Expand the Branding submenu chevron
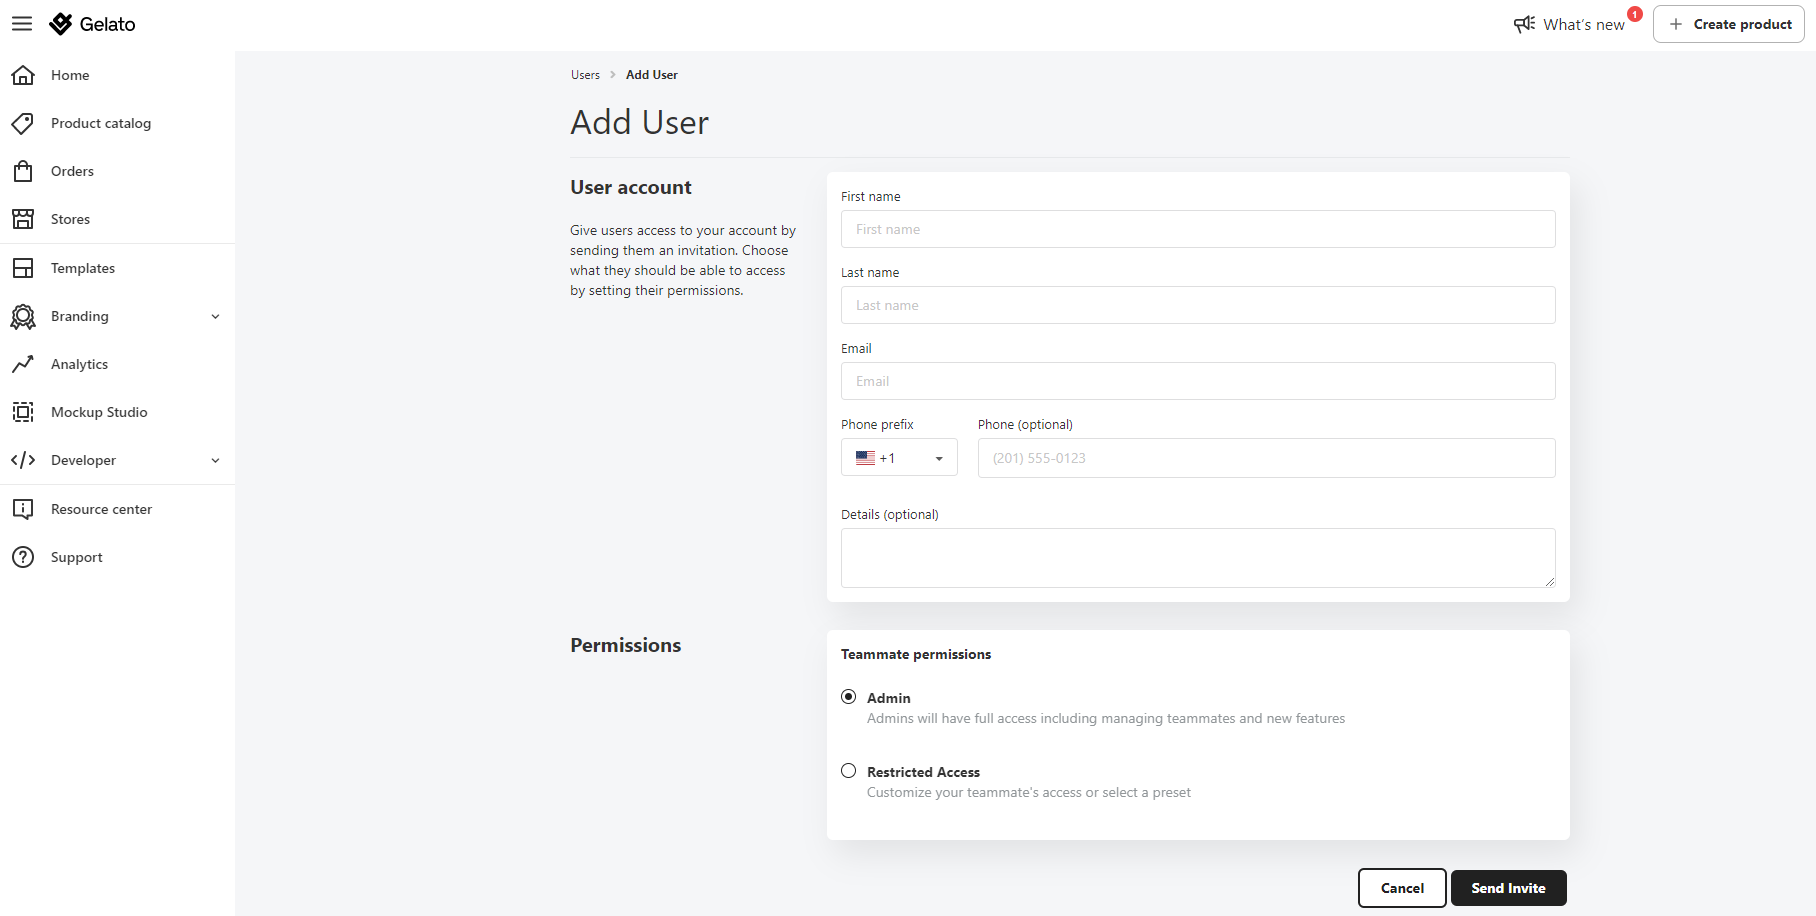The image size is (1816, 916). tap(215, 317)
